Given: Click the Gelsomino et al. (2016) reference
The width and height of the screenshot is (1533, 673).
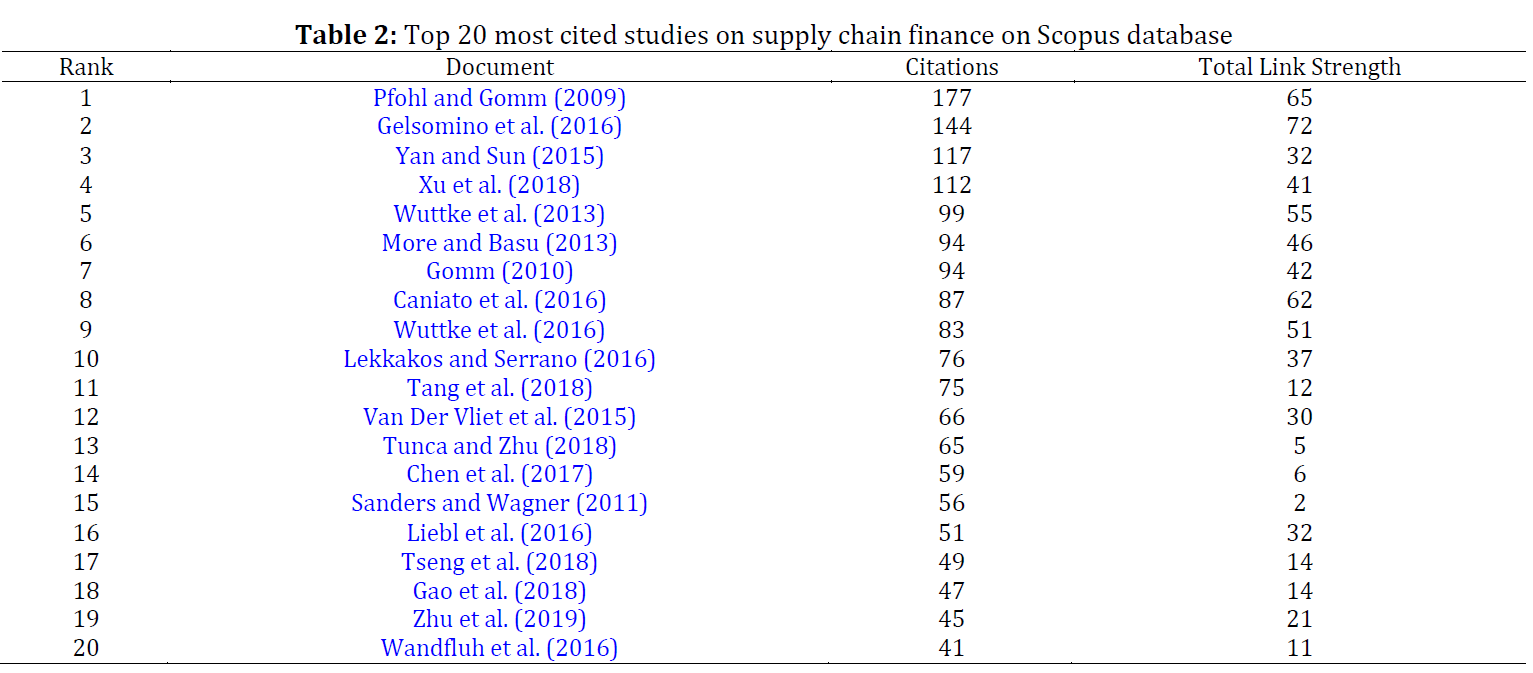Looking at the screenshot, I should [x=499, y=127].
